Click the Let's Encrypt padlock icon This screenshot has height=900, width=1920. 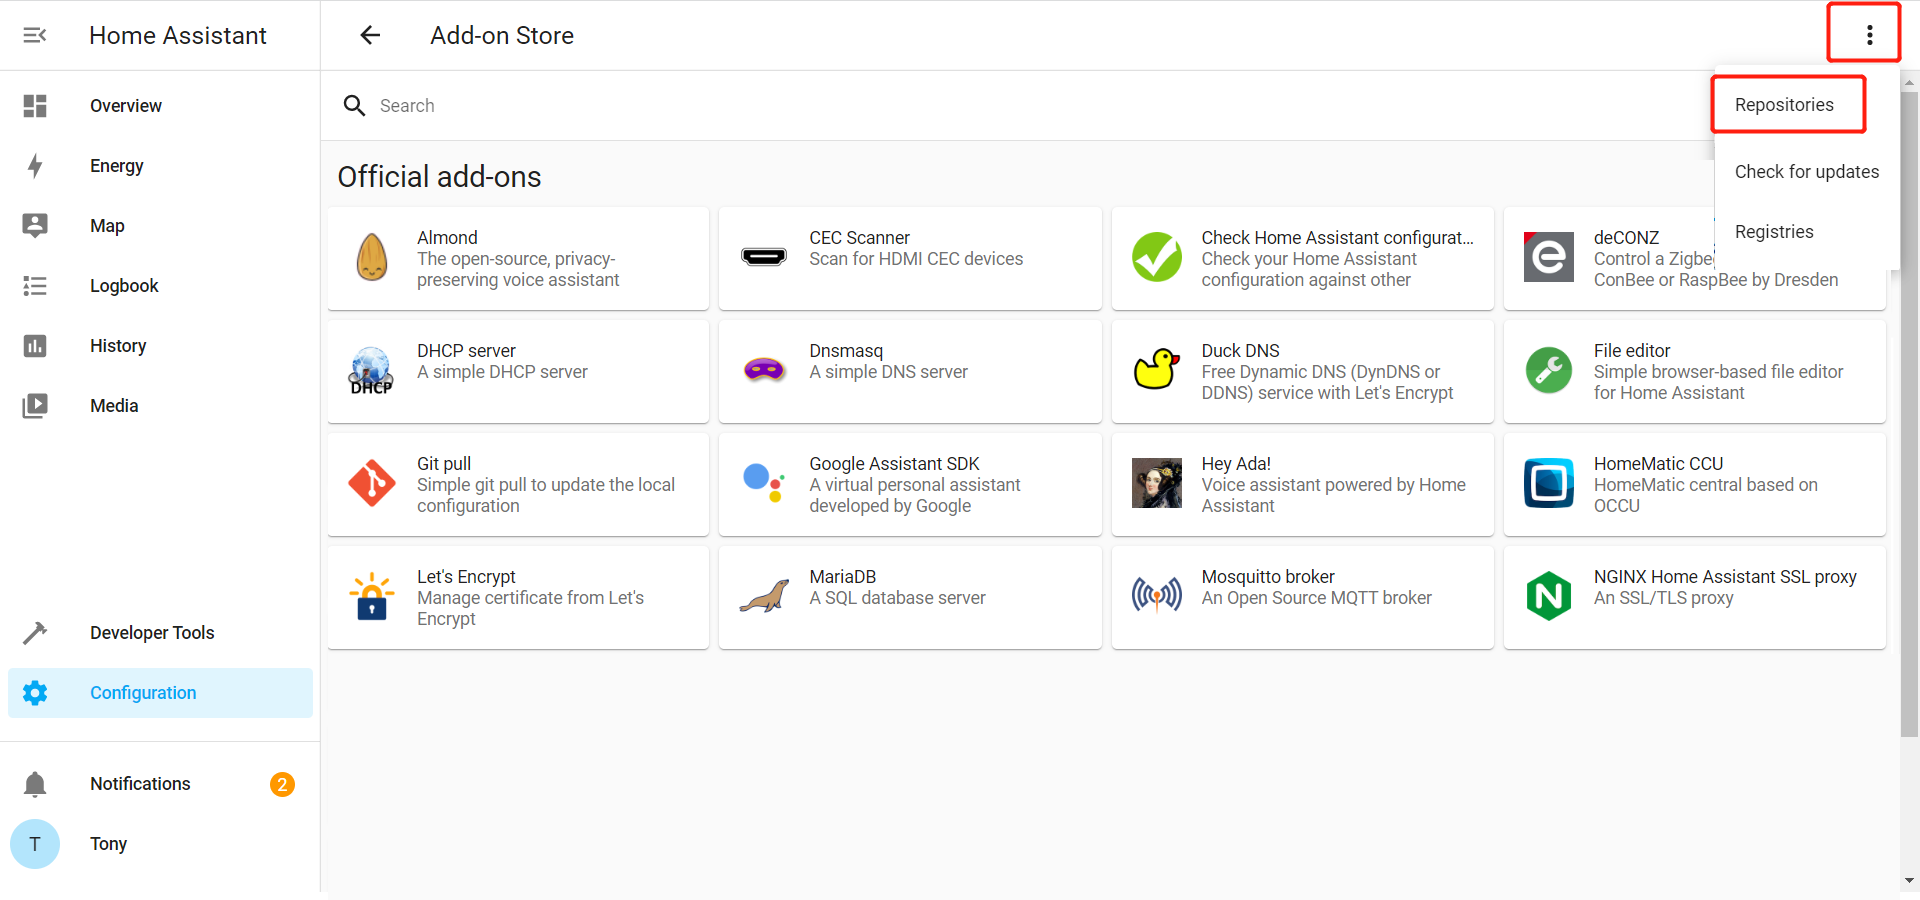(372, 596)
